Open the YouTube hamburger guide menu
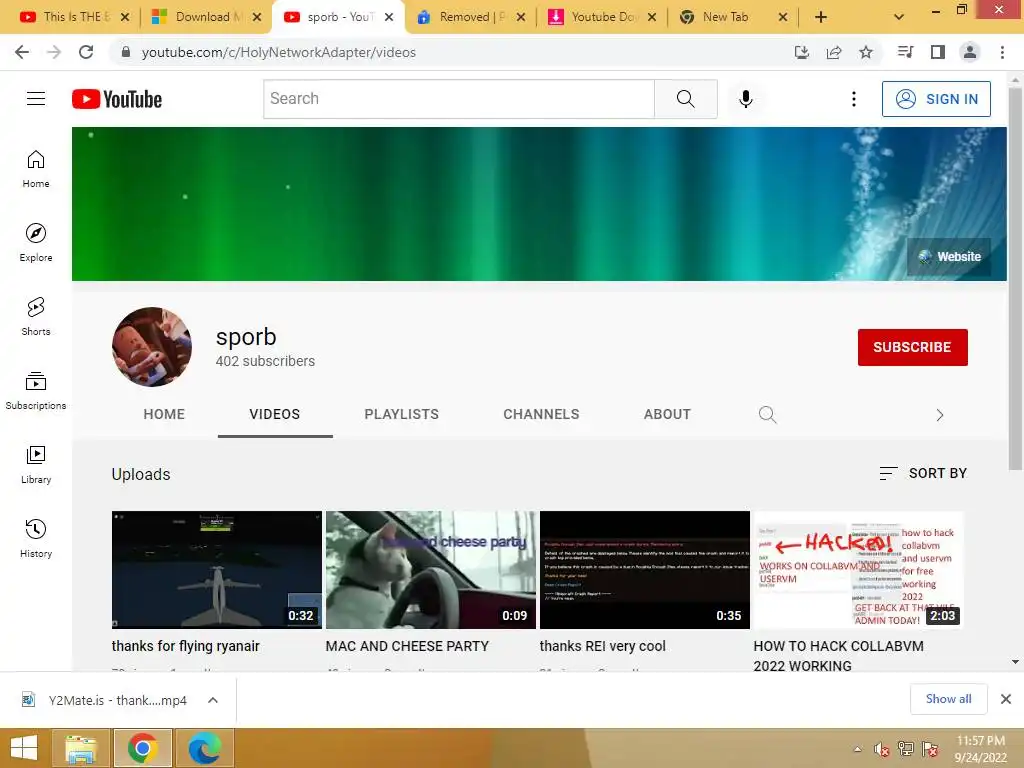The width and height of the screenshot is (1024, 768). (x=36, y=99)
